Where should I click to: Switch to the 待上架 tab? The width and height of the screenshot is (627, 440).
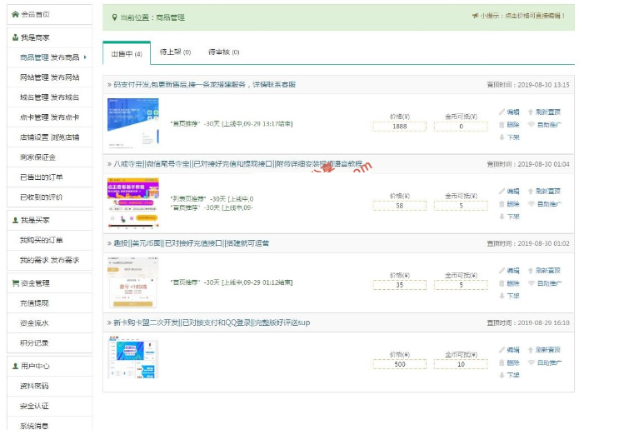pos(171,52)
